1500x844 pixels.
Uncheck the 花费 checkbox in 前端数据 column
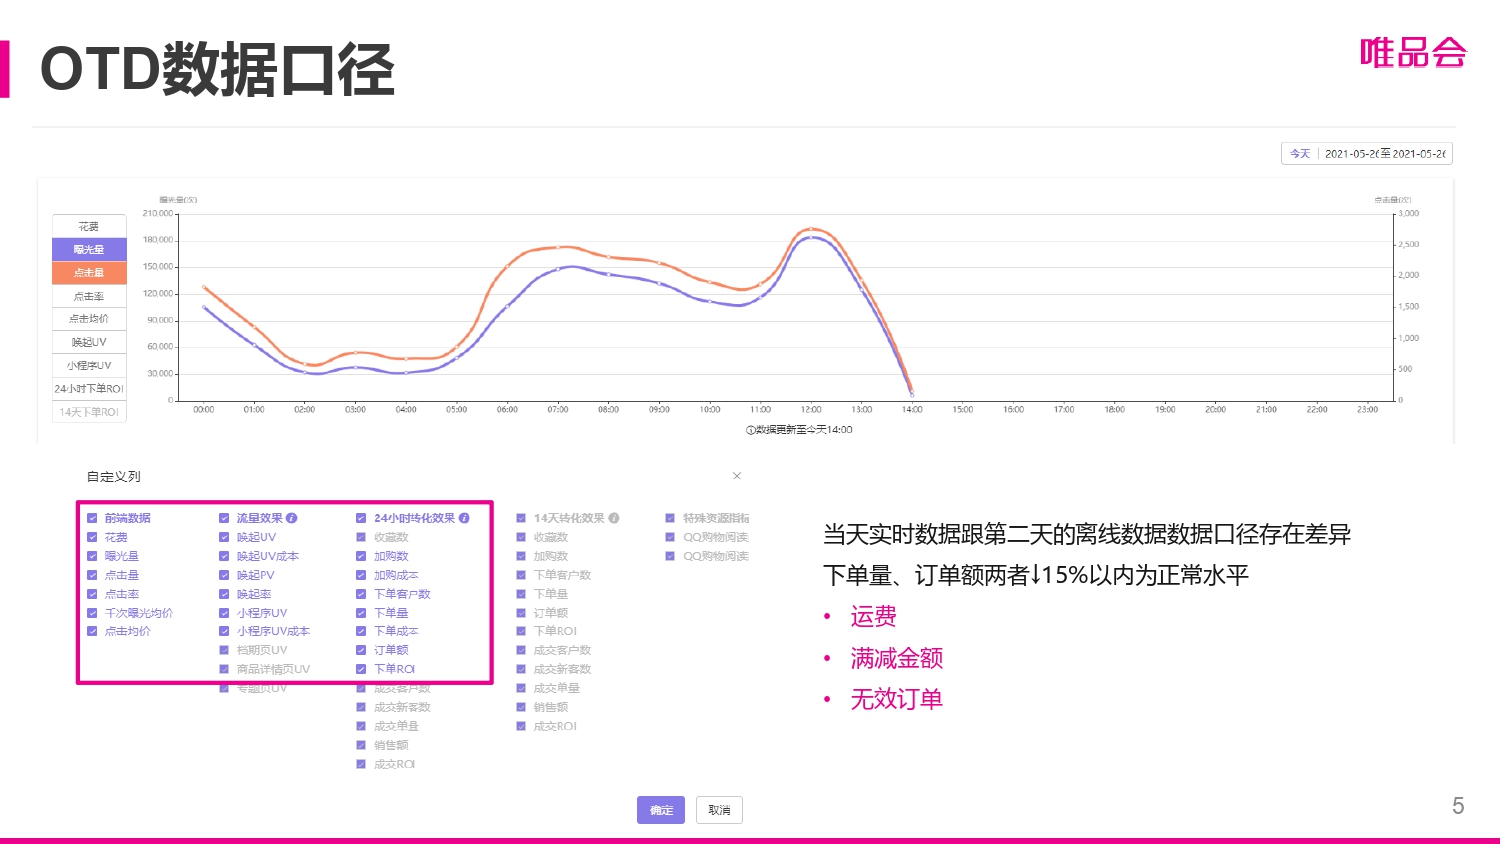tap(90, 537)
